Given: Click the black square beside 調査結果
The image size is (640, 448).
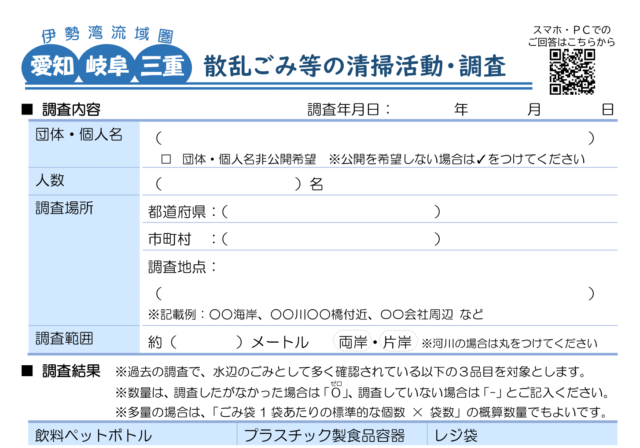Looking at the screenshot, I should (27, 372).
